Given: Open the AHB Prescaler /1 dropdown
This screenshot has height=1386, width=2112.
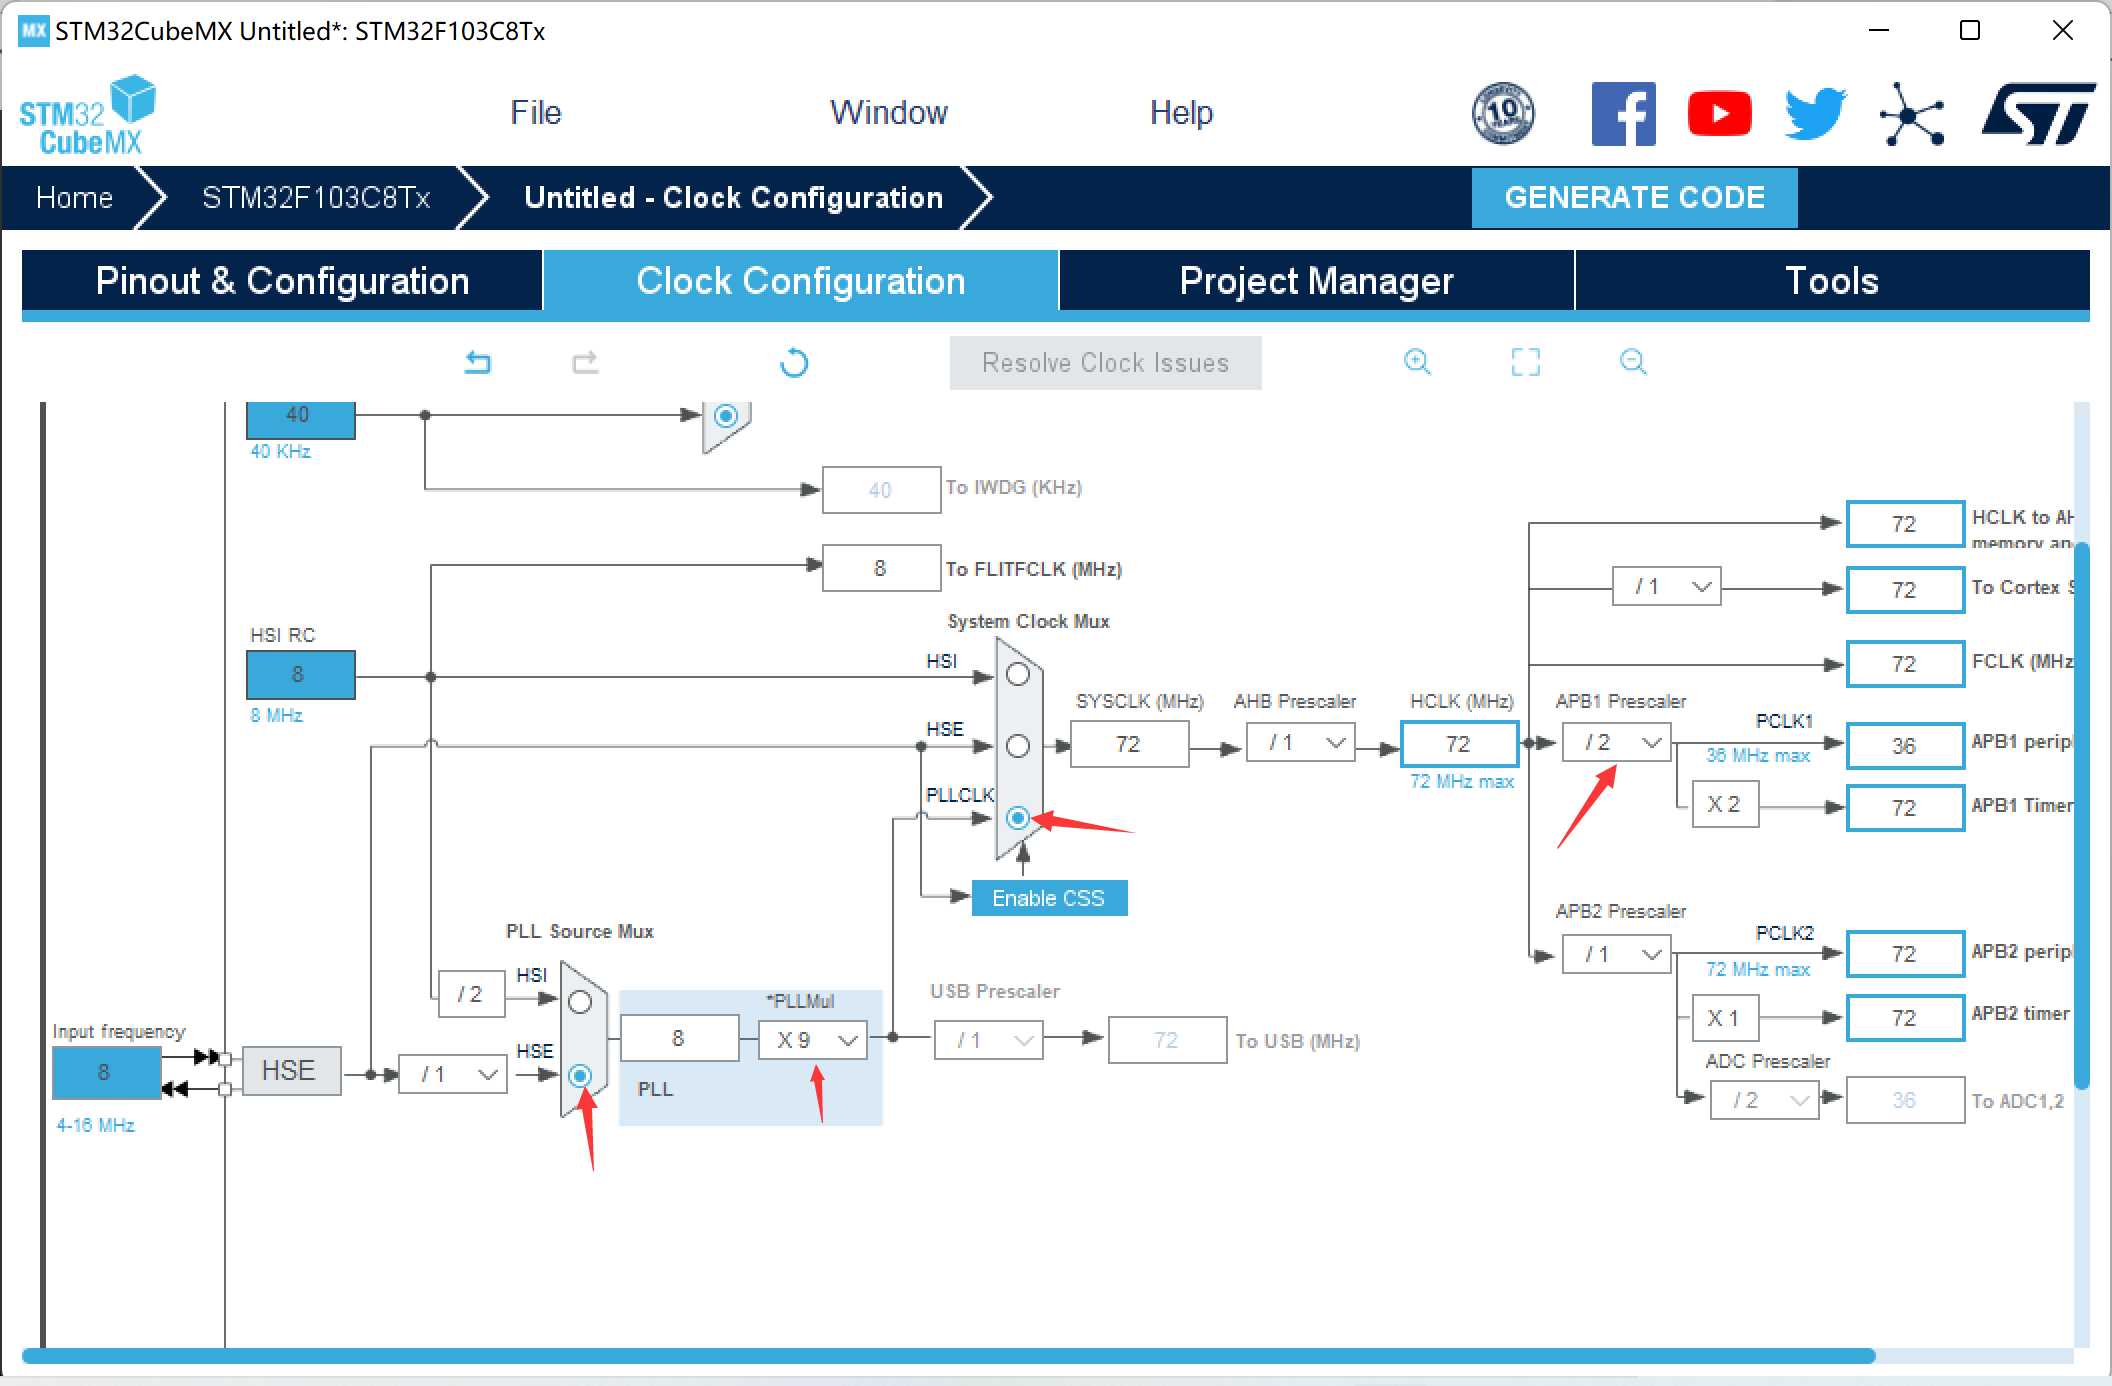Looking at the screenshot, I should [1301, 743].
